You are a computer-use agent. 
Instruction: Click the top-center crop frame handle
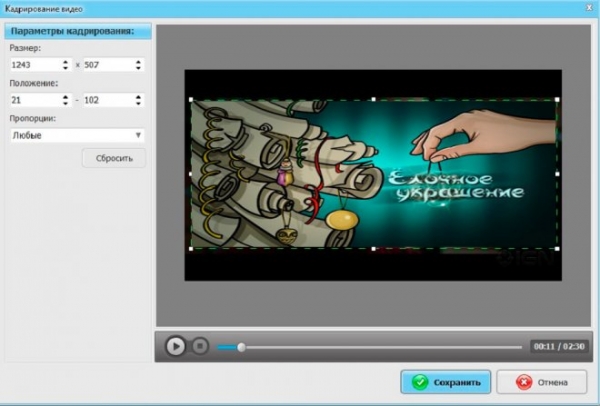click(x=374, y=99)
